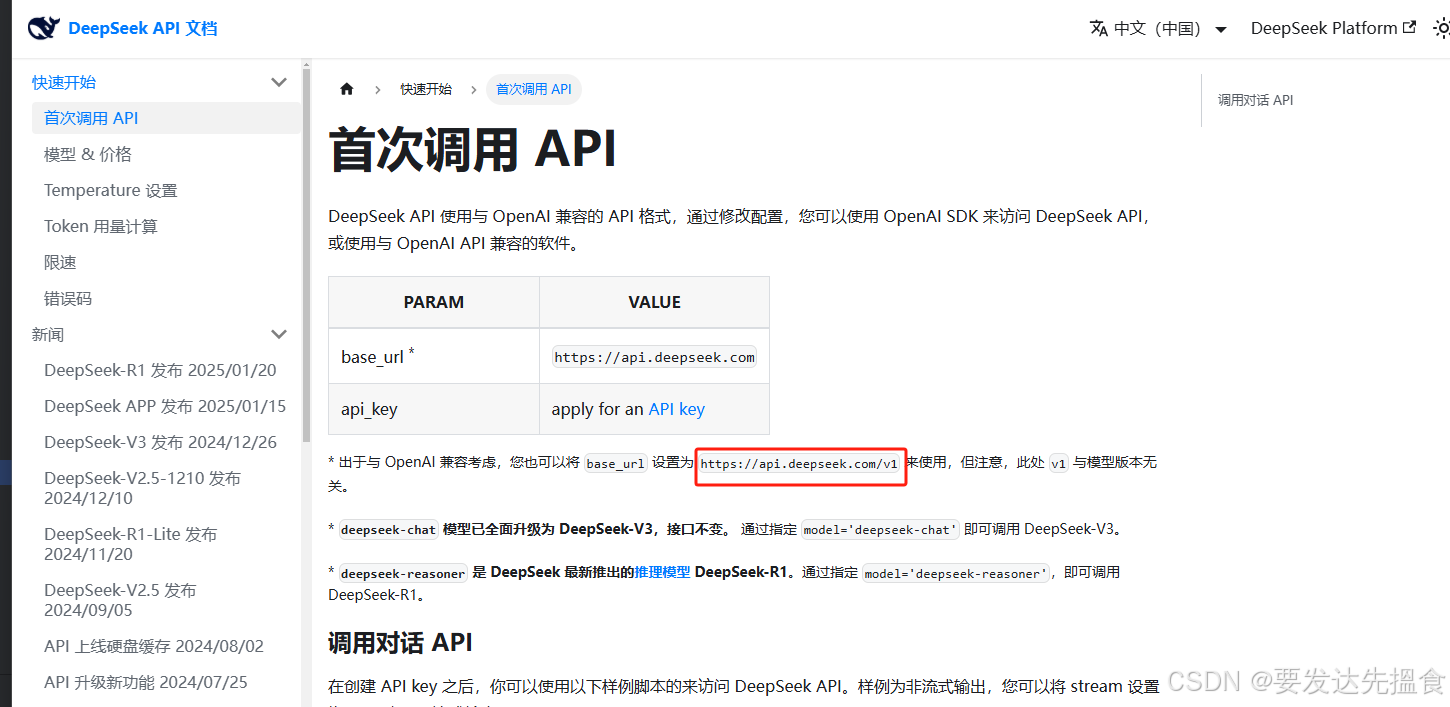Open API 上线硬盘缓存 2024/08/02 news

(154, 646)
